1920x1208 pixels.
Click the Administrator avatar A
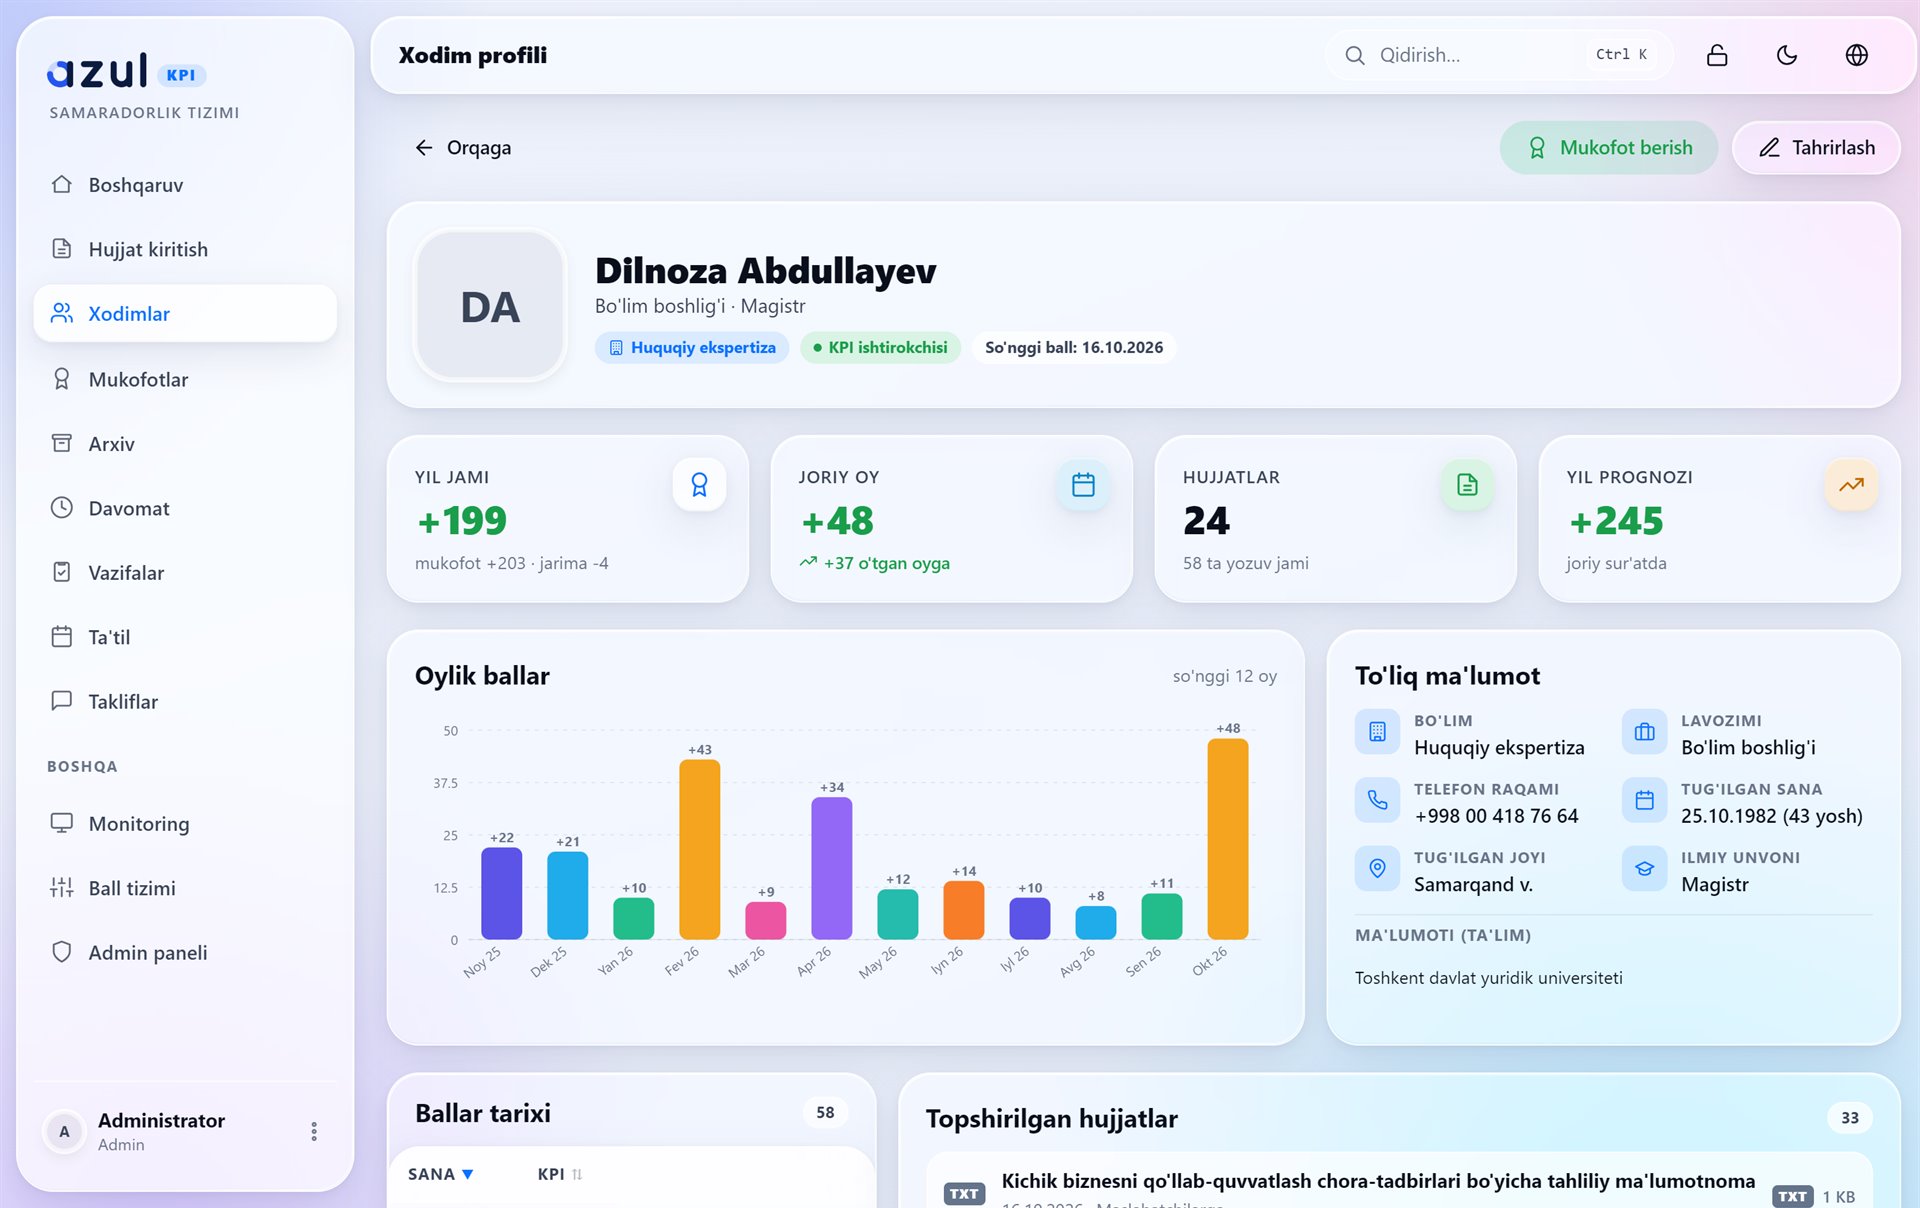(64, 1131)
